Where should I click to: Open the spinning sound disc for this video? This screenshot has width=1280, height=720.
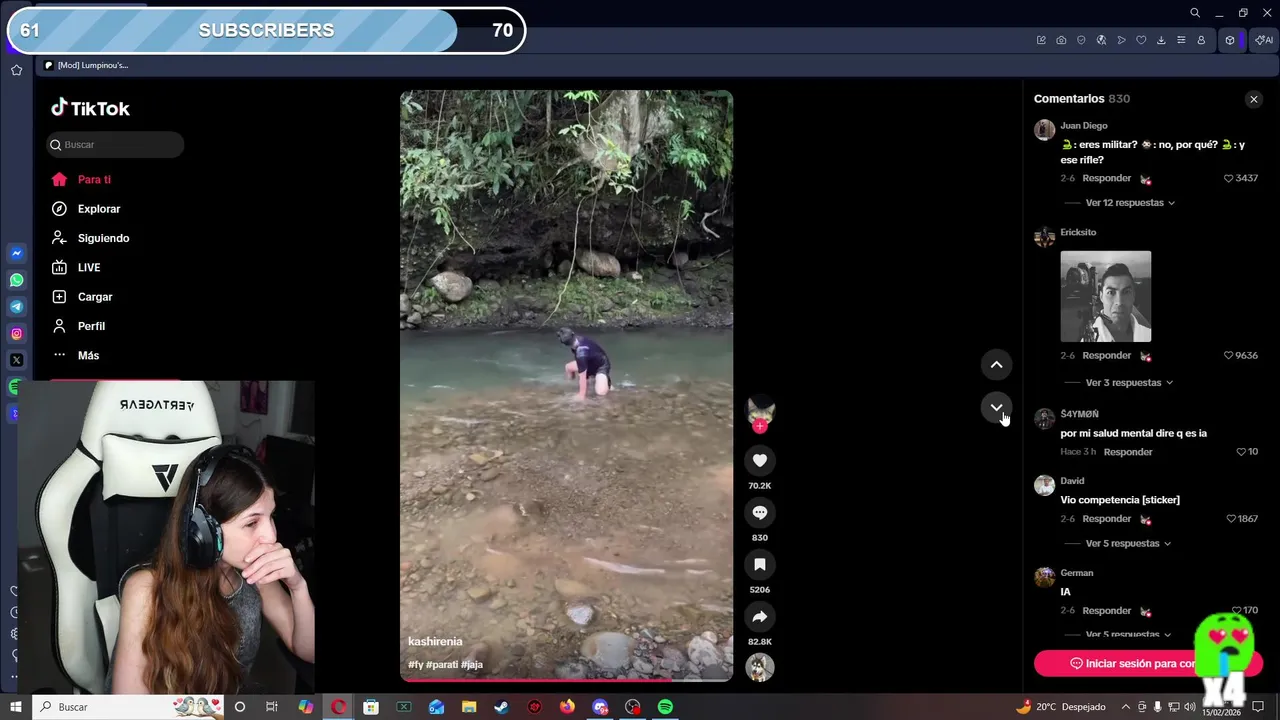tap(760, 667)
